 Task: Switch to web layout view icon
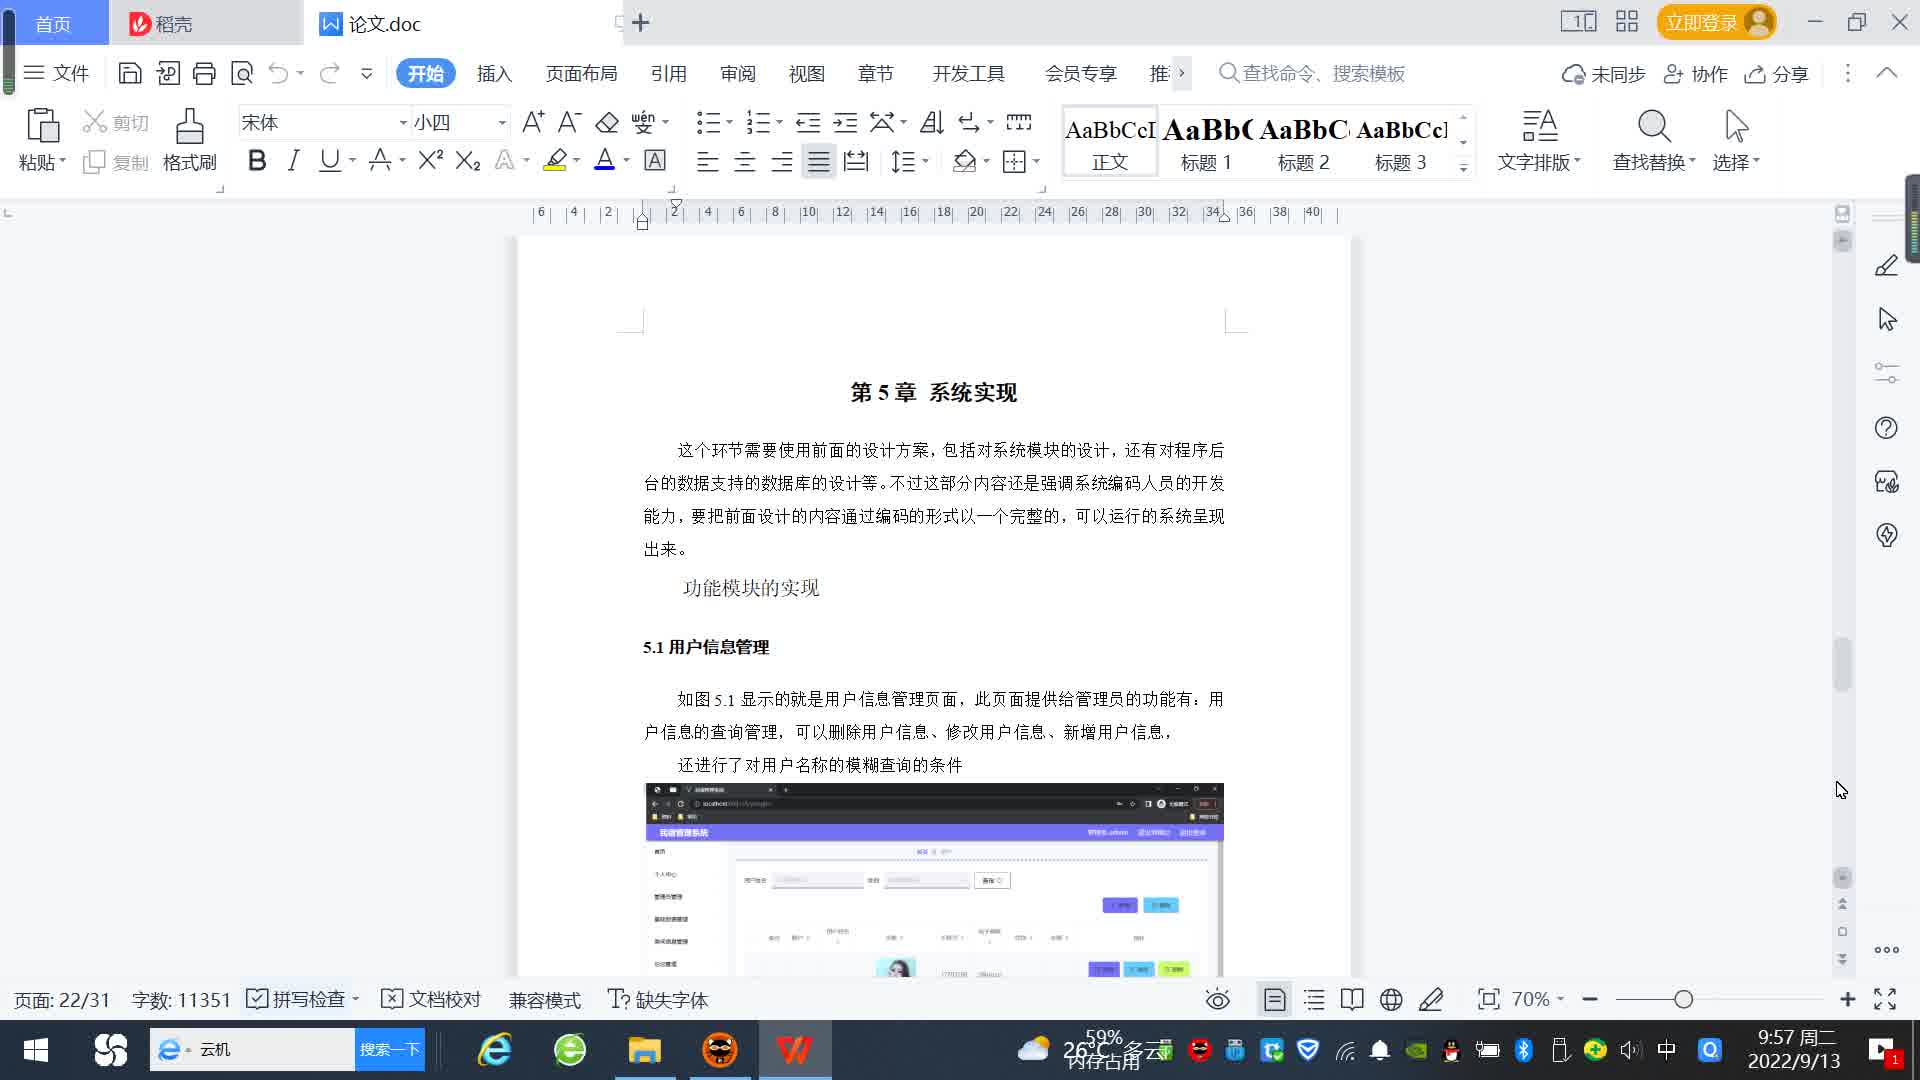(1391, 999)
